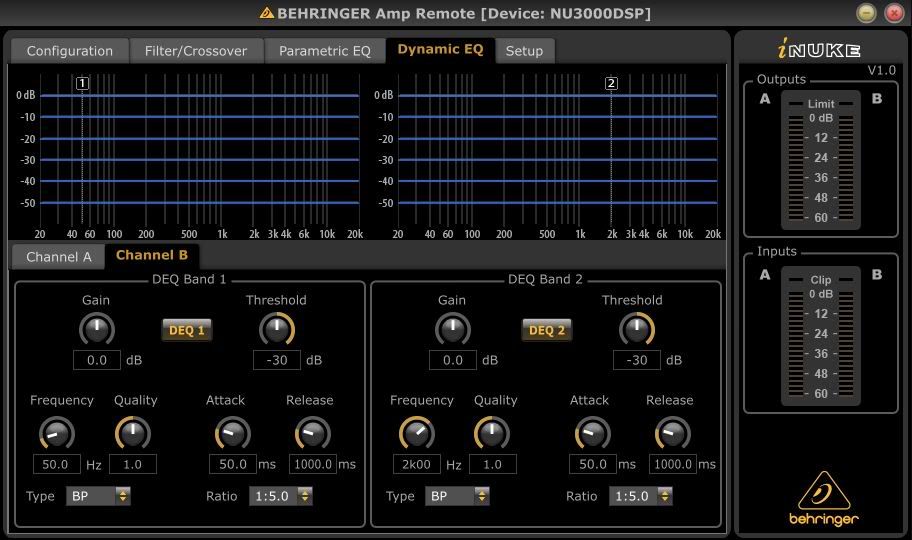
Task: Click the iNUKE logo
Action: click(819, 49)
